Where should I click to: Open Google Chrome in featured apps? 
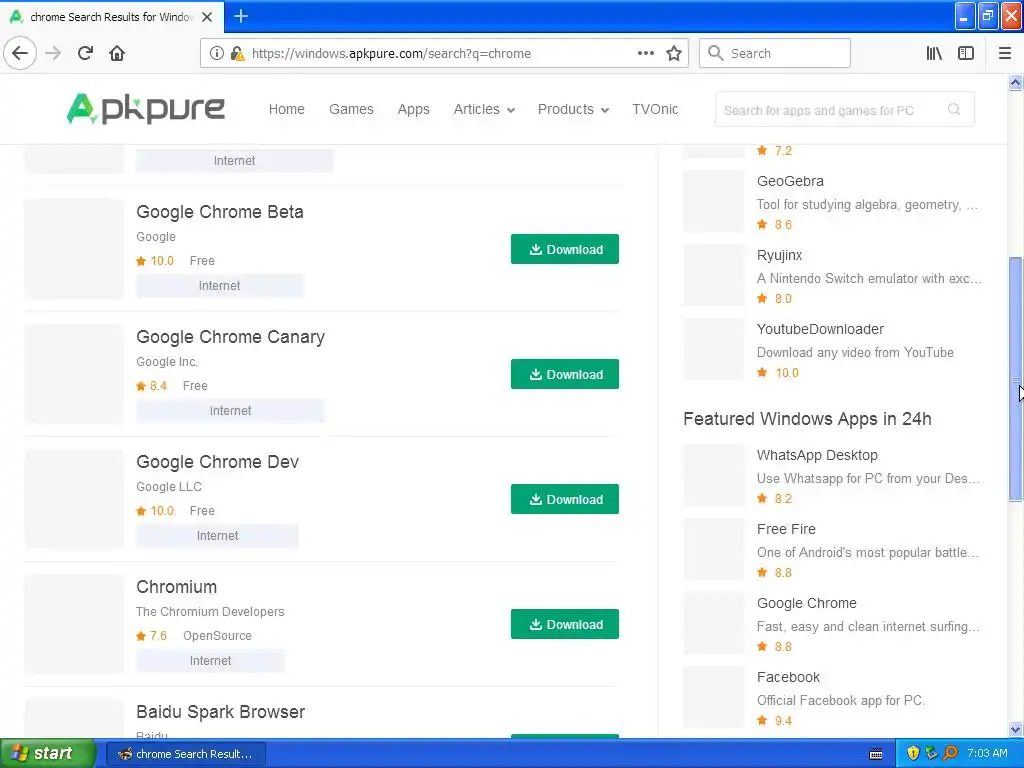(x=807, y=603)
